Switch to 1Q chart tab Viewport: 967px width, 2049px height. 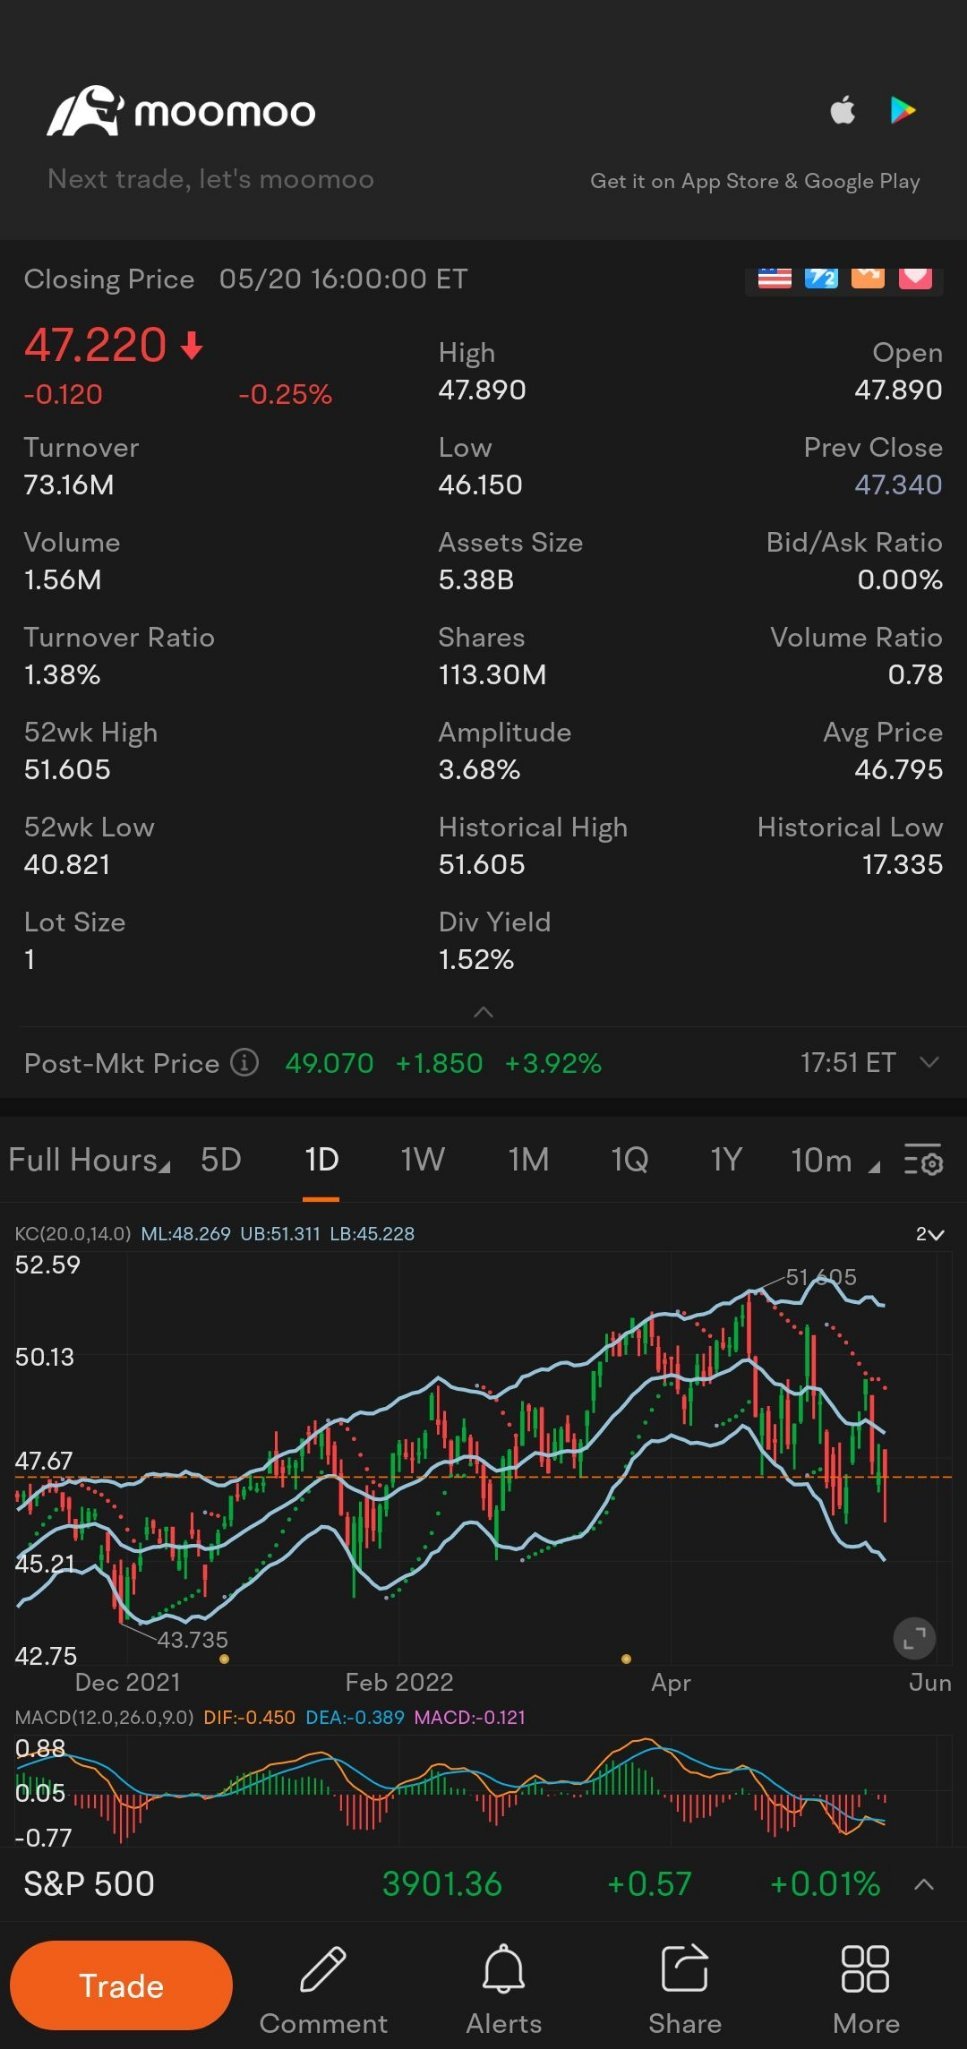pyautogui.click(x=630, y=1160)
